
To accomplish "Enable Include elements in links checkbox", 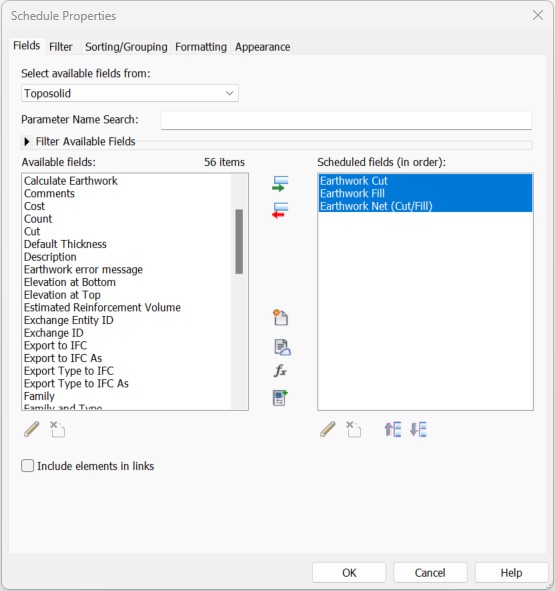I will coord(28,466).
